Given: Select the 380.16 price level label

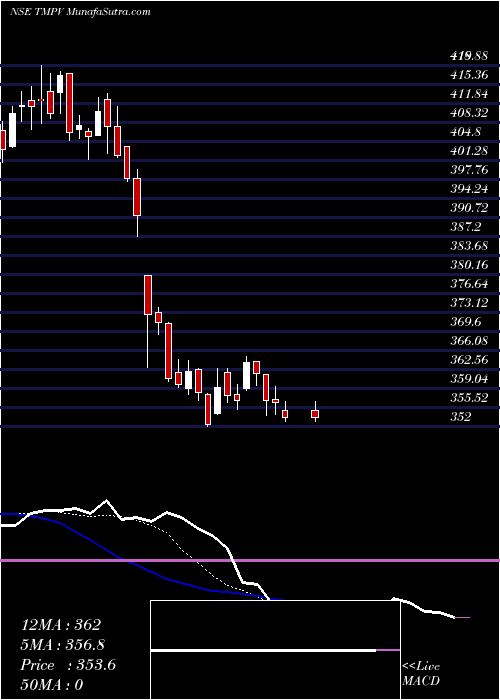Looking at the screenshot, I should [468, 265].
